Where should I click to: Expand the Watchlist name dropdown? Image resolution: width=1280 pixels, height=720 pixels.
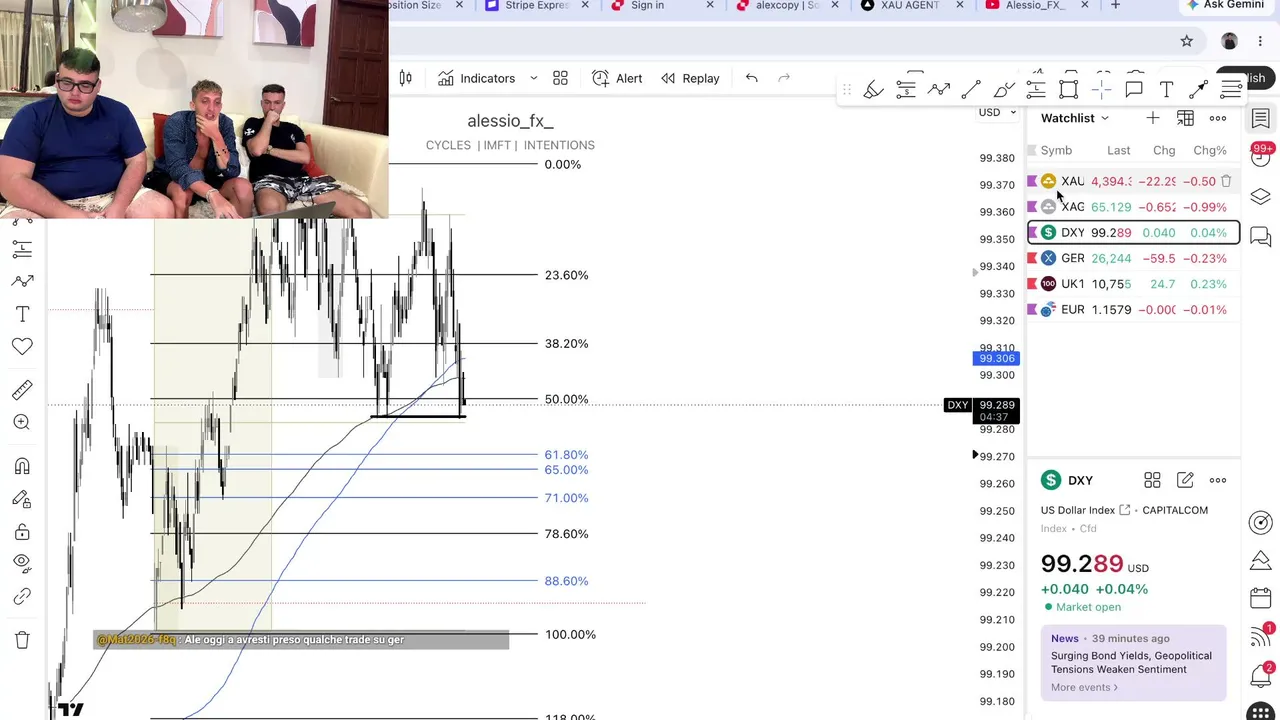click(x=1075, y=118)
